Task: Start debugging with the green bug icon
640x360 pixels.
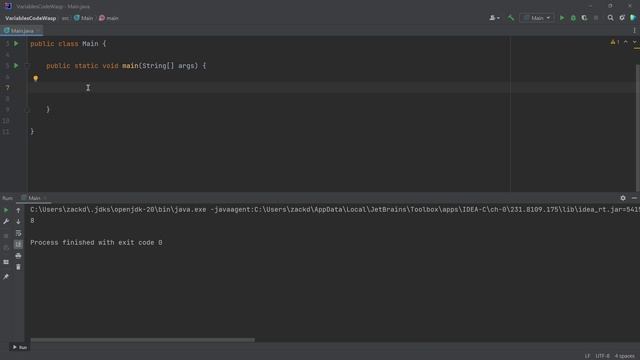Action: click(573, 18)
